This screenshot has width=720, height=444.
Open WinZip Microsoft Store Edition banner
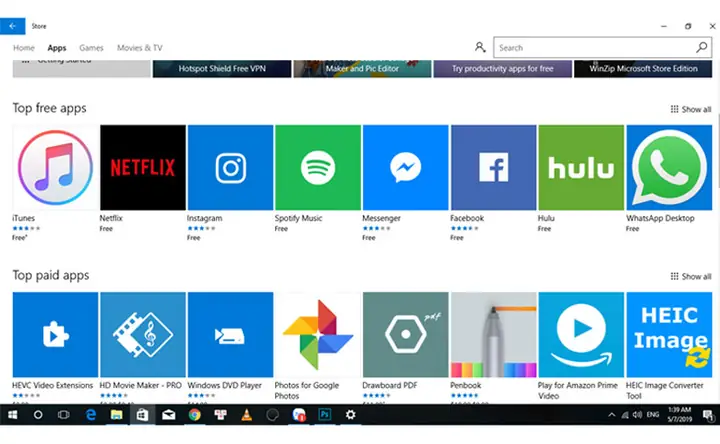pyautogui.click(x=643, y=68)
